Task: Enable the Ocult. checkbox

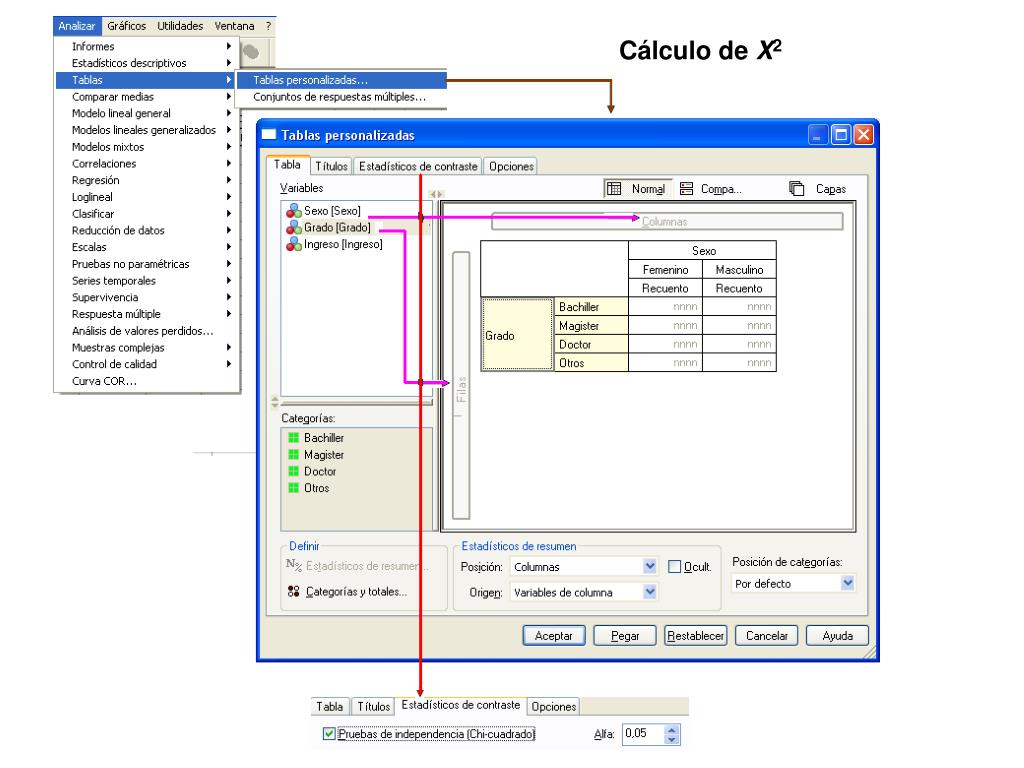Action: (675, 567)
